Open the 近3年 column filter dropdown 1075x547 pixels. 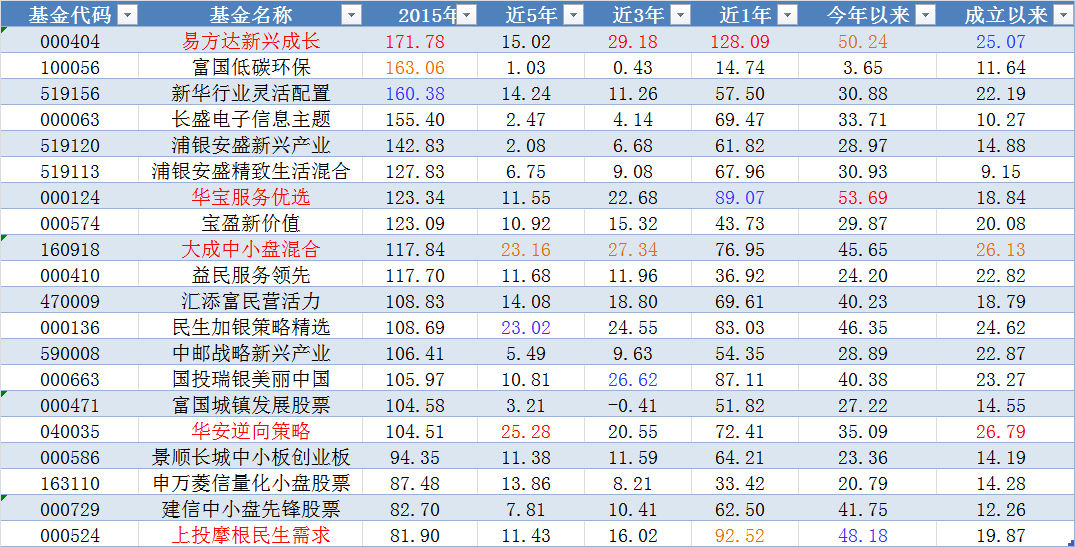(680, 15)
